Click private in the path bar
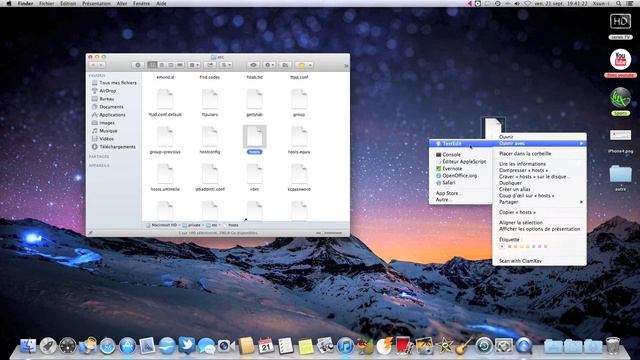The width and height of the screenshot is (640, 360). pyautogui.click(x=191, y=225)
